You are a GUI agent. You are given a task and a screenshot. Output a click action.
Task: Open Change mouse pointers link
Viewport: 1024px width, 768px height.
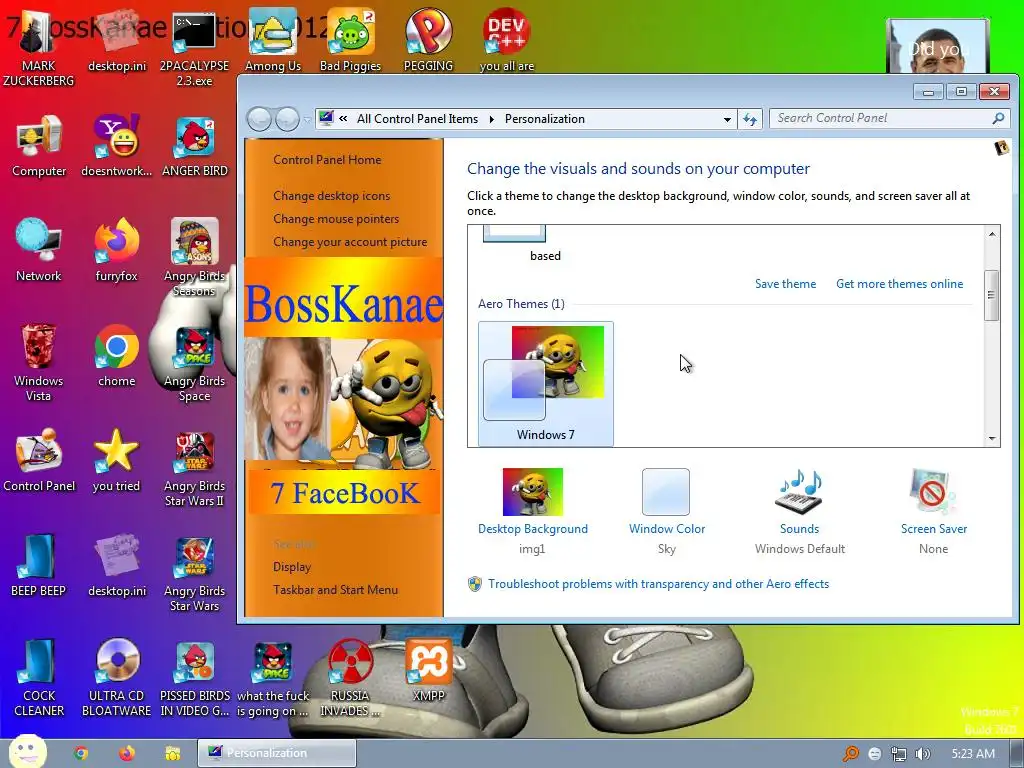coord(336,219)
